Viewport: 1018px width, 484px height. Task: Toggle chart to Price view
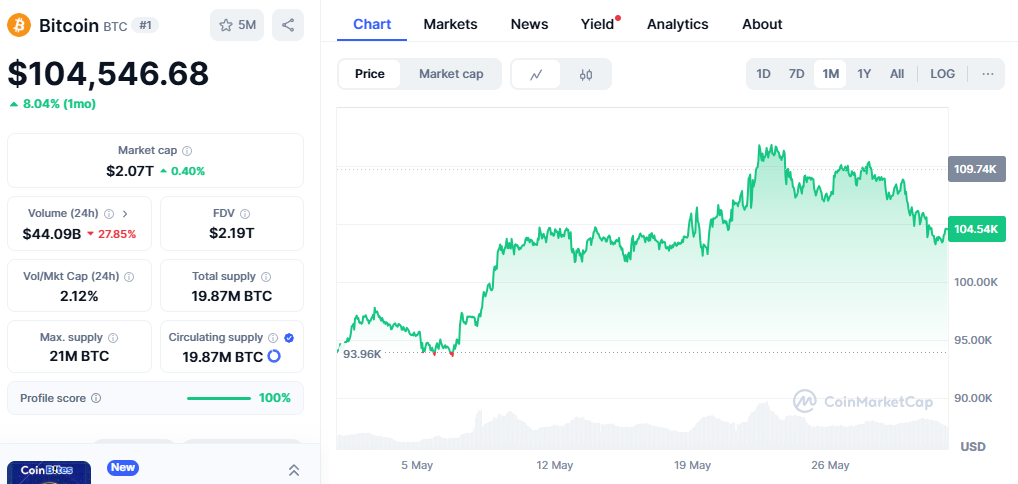pos(370,74)
